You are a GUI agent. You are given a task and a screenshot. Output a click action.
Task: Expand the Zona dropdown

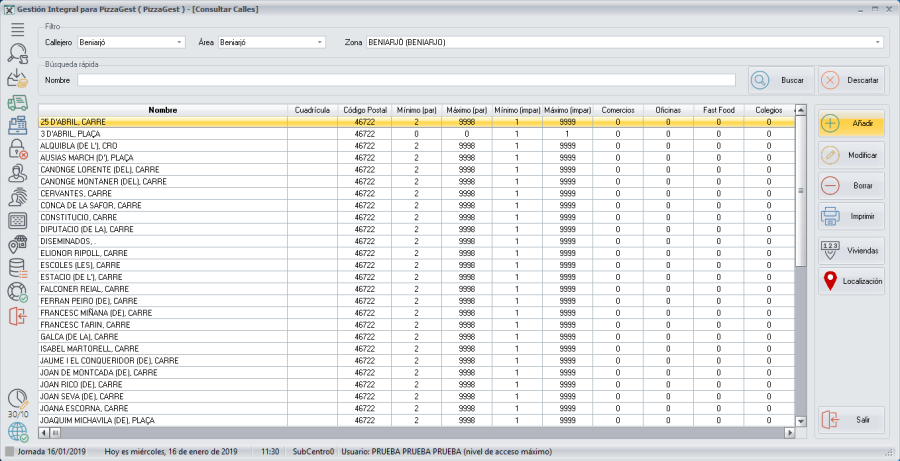(877, 43)
